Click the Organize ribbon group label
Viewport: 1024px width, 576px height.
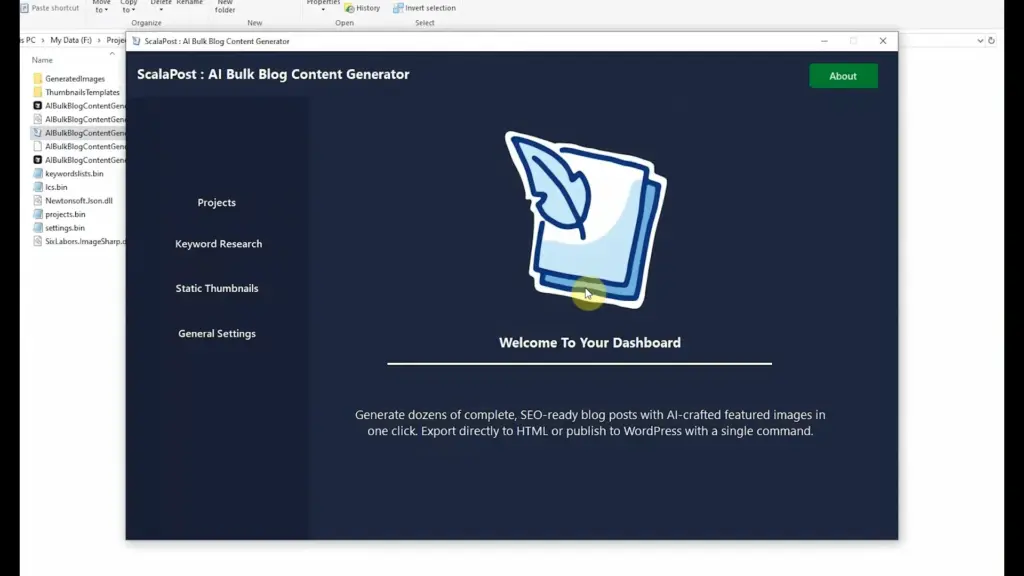click(x=146, y=22)
